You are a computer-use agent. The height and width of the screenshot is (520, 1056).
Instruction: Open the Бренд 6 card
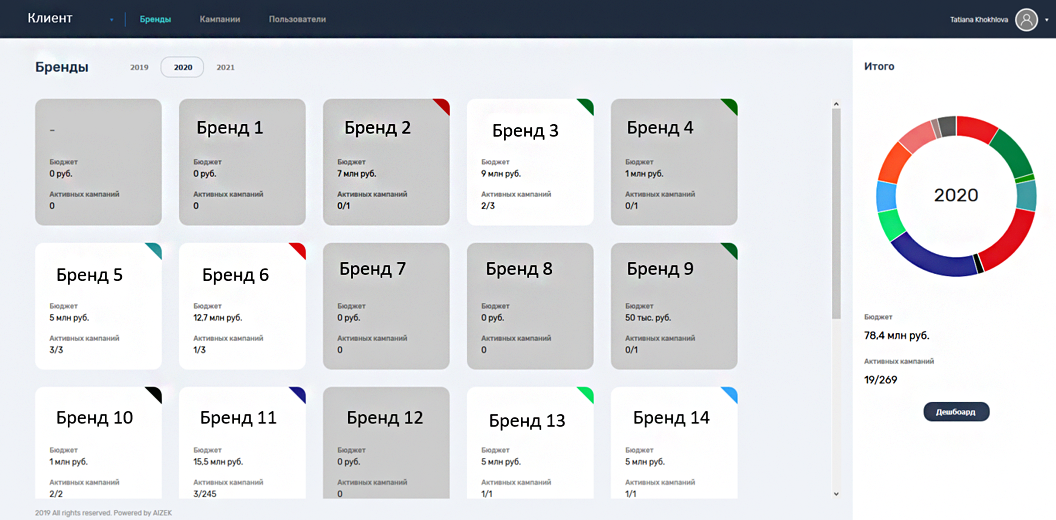point(241,306)
